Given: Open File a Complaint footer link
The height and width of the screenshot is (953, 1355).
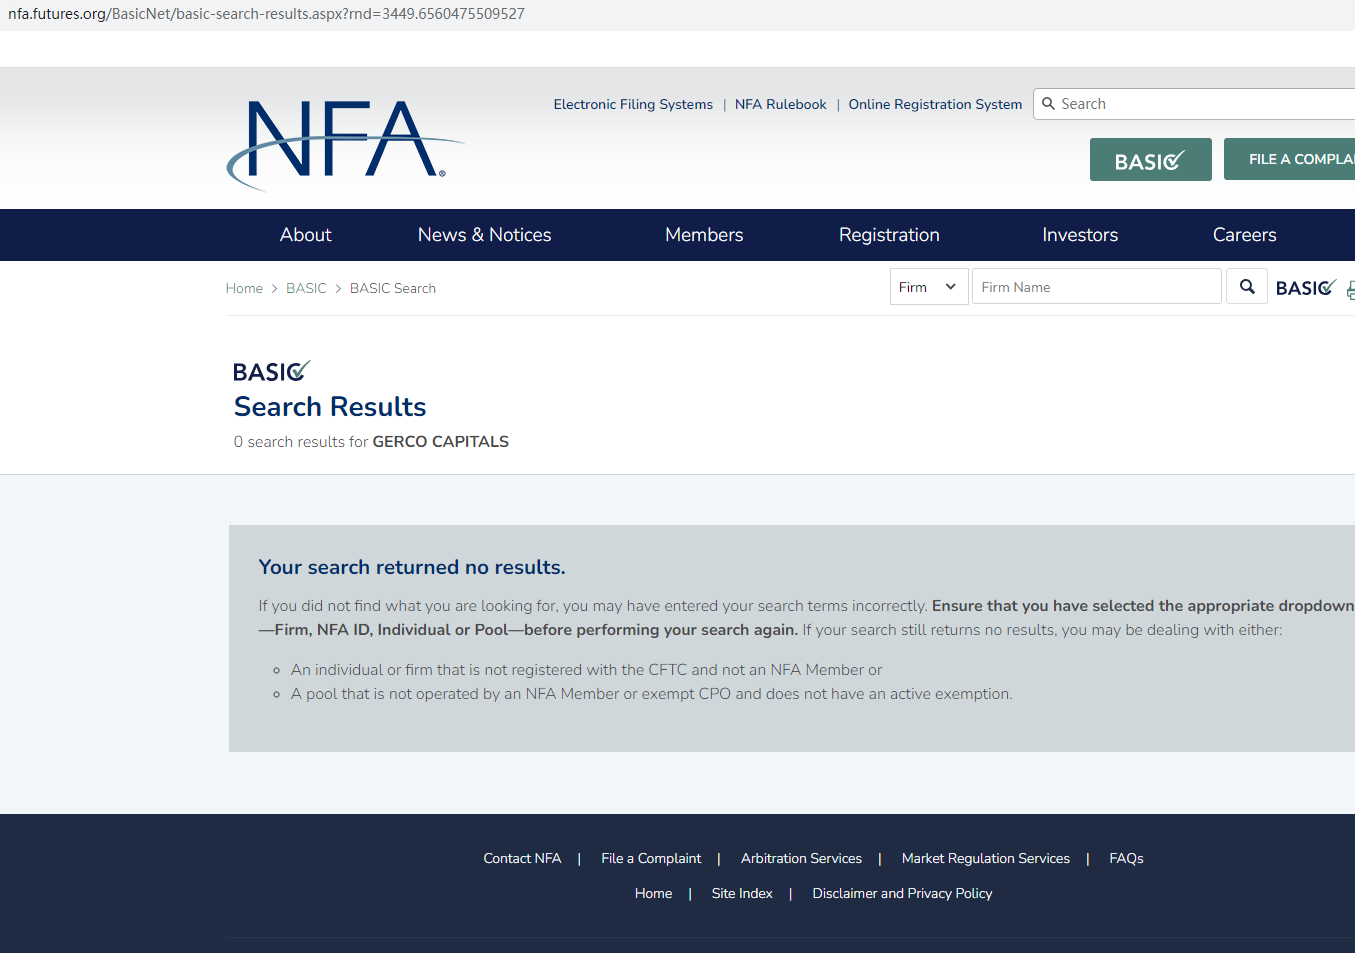Looking at the screenshot, I should [x=651, y=858].
